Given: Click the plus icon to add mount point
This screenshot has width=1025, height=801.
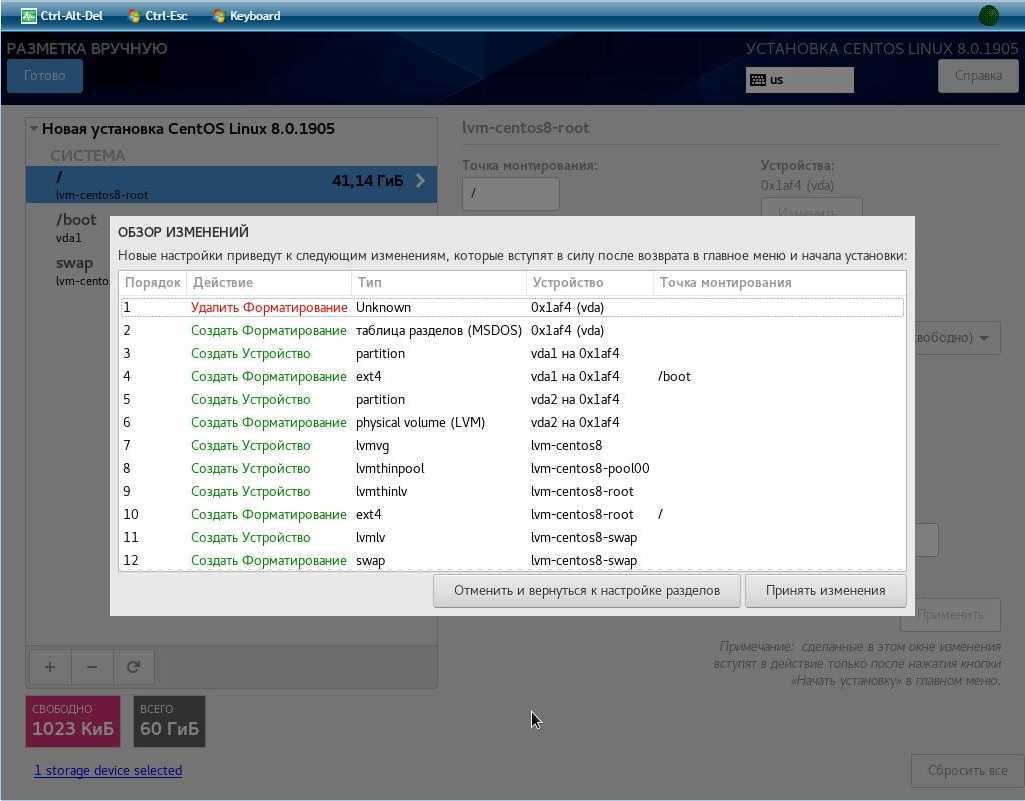Looking at the screenshot, I should point(50,667).
